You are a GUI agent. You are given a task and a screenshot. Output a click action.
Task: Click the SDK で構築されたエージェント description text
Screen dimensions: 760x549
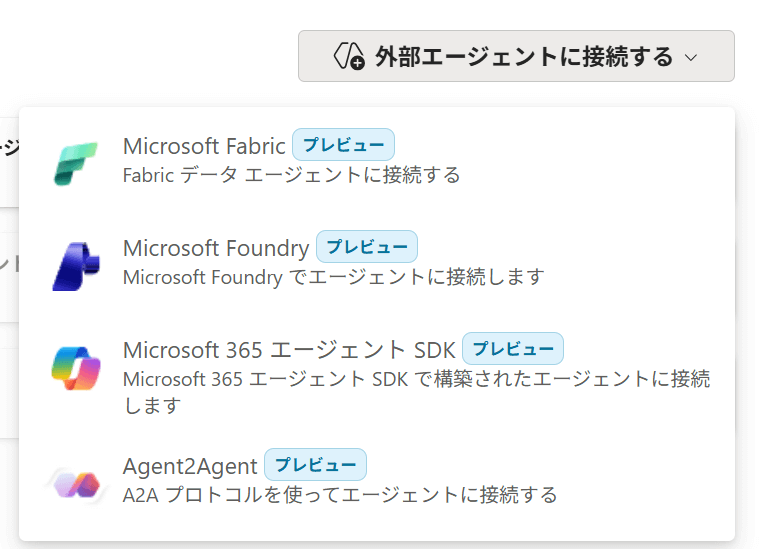coord(416,379)
